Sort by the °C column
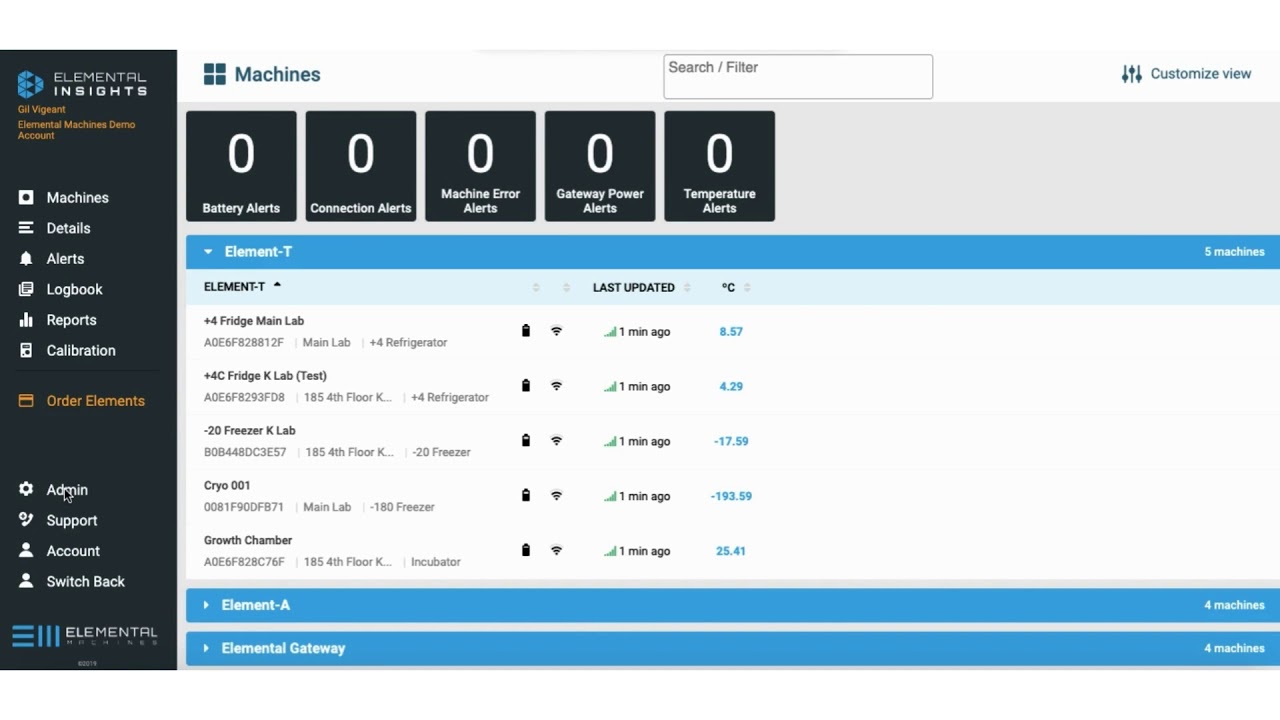Viewport: 1280px width, 720px height. [736, 288]
